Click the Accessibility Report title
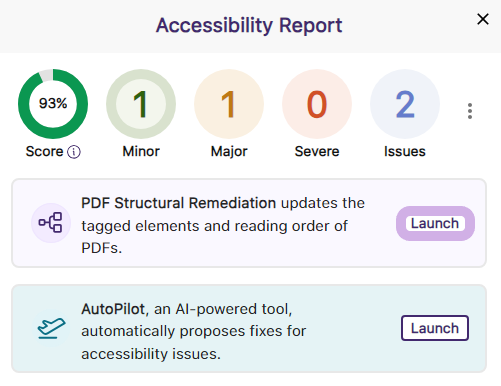The image size is (501, 386). point(249,25)
